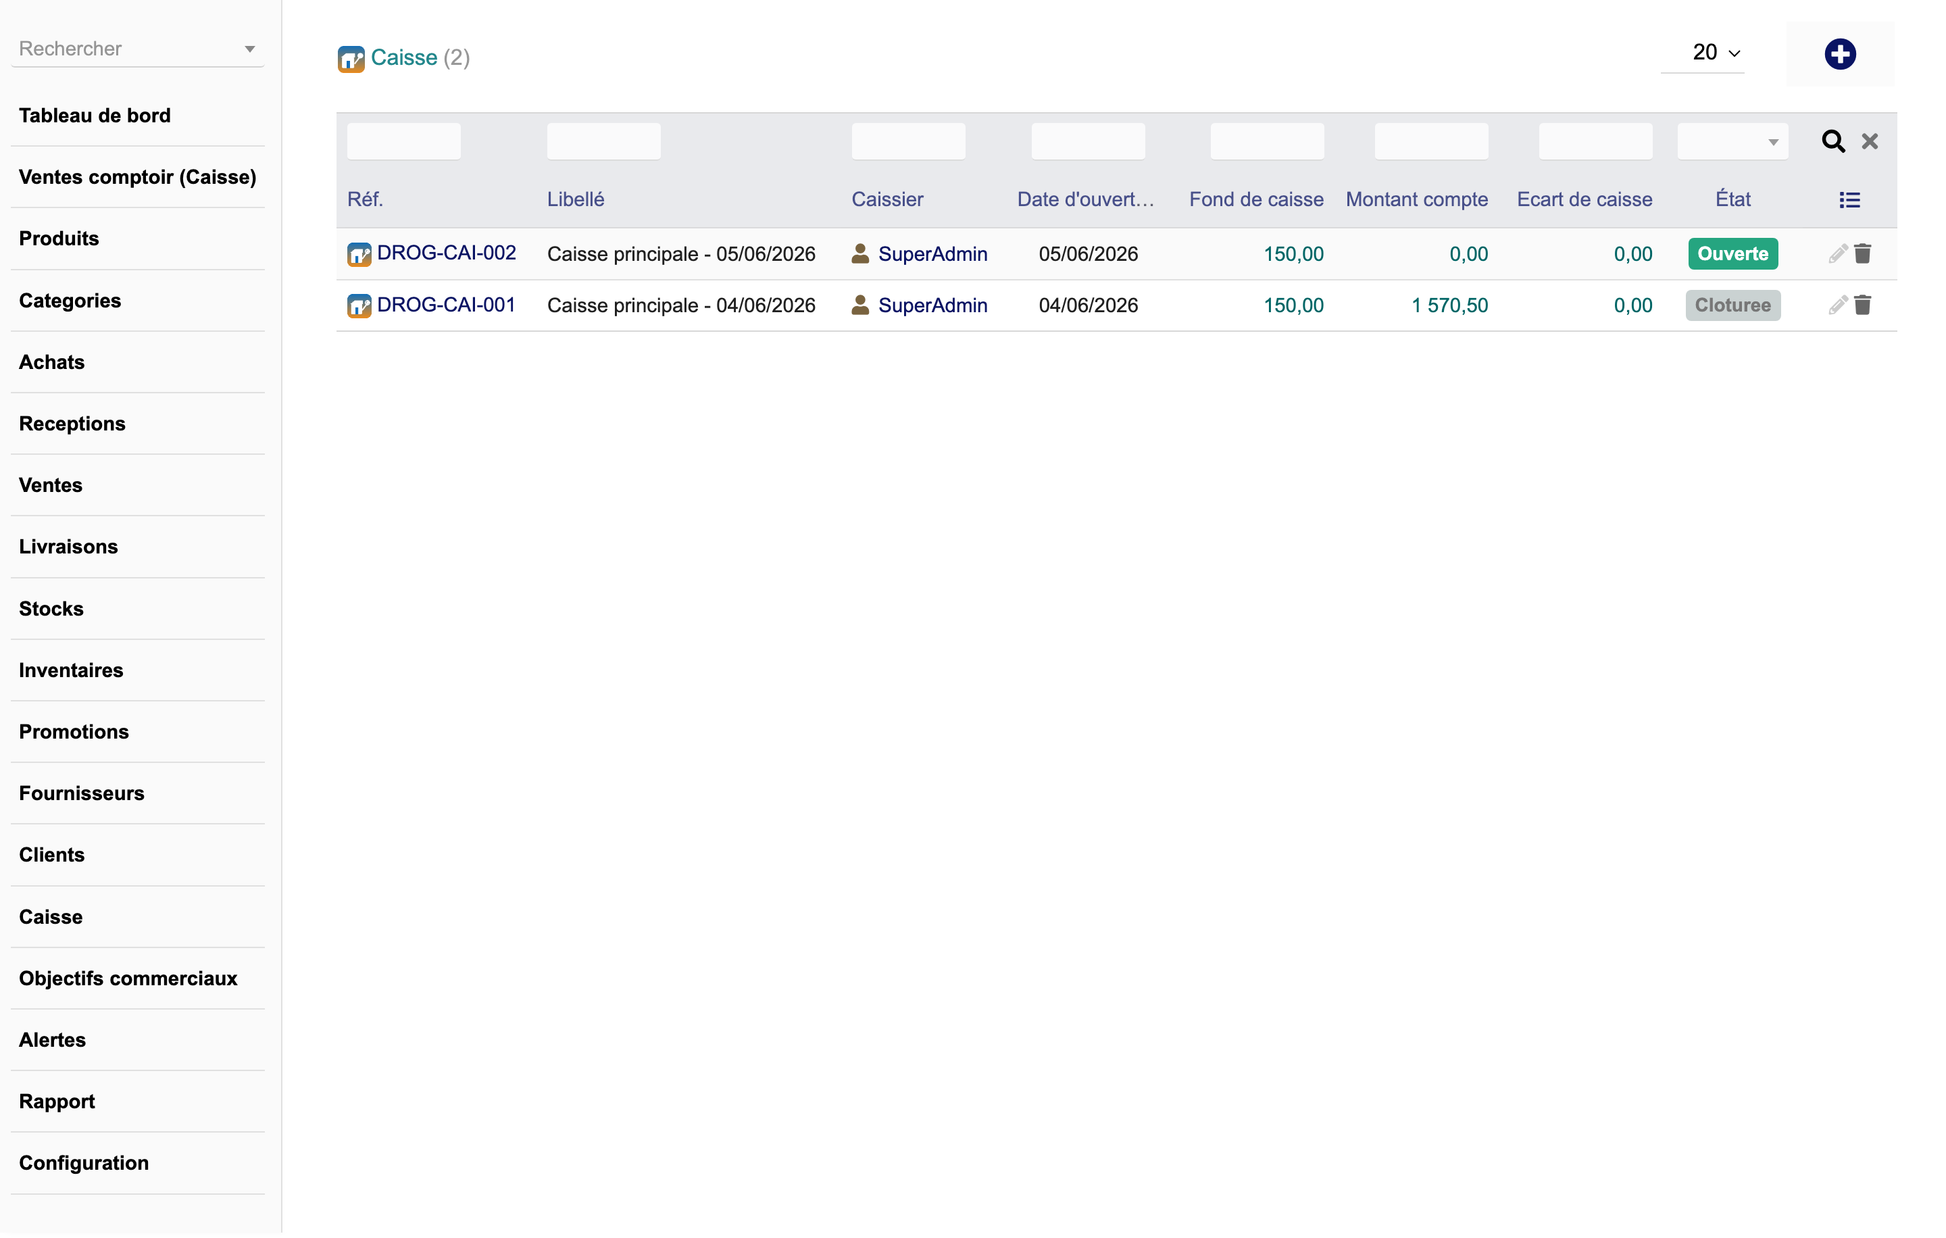Open SuperAdmin link in DROG-CAI-001 row

pos(932,305)
